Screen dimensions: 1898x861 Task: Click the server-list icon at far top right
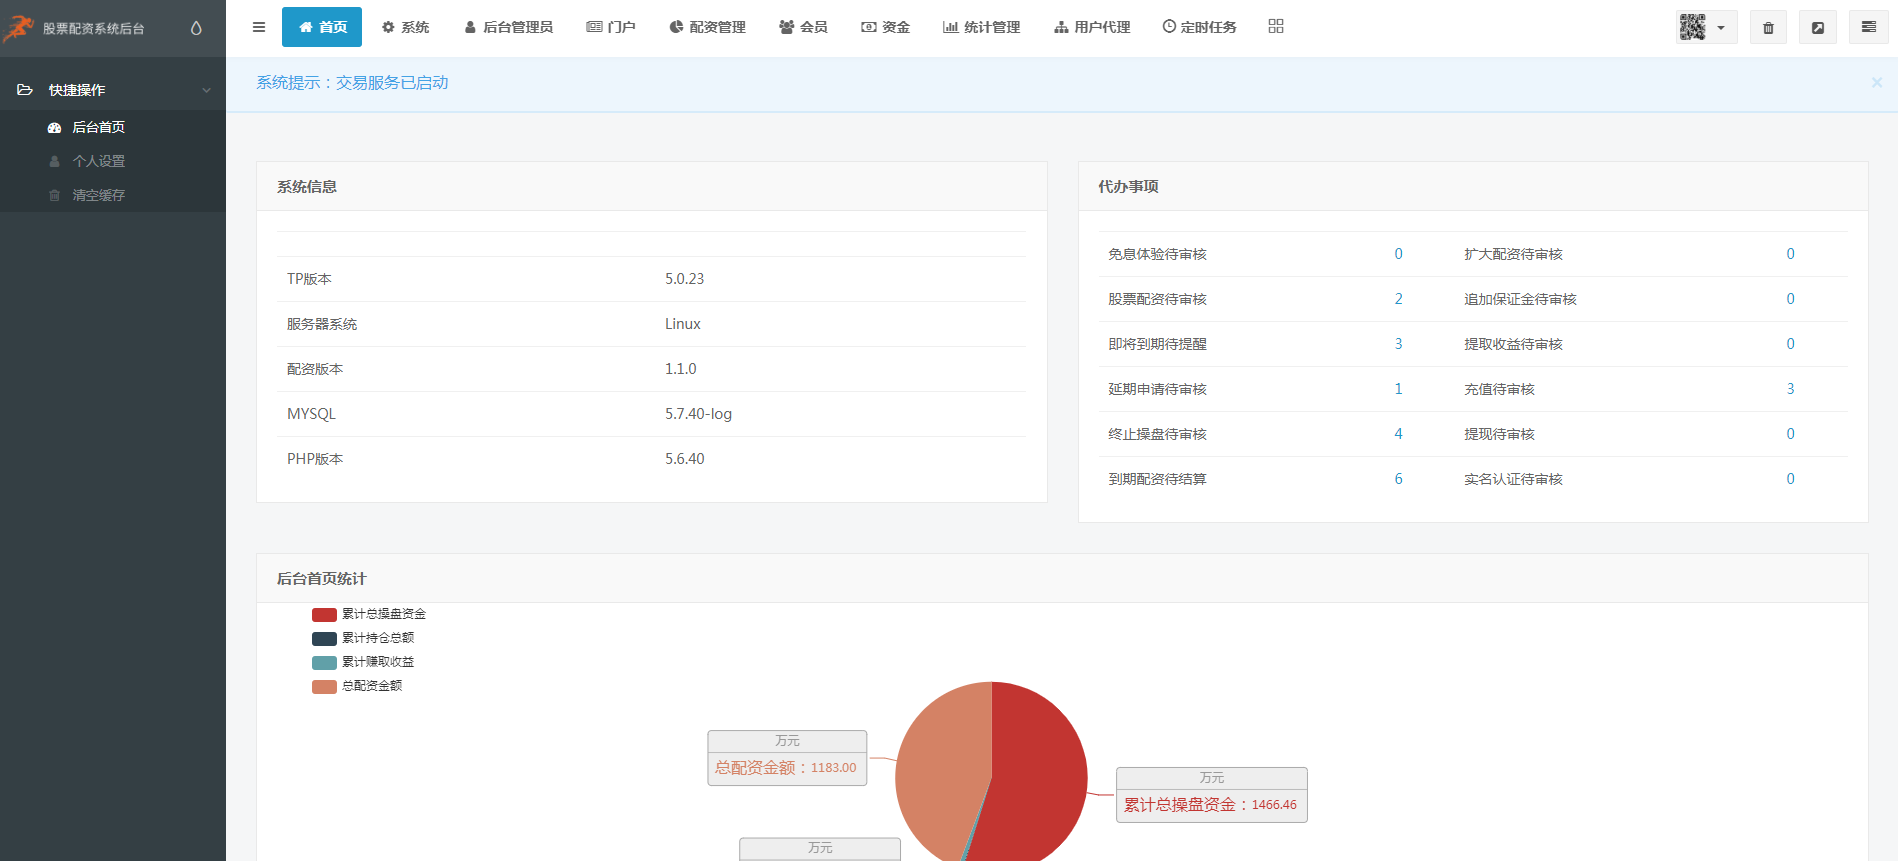tap(1868, 27)
